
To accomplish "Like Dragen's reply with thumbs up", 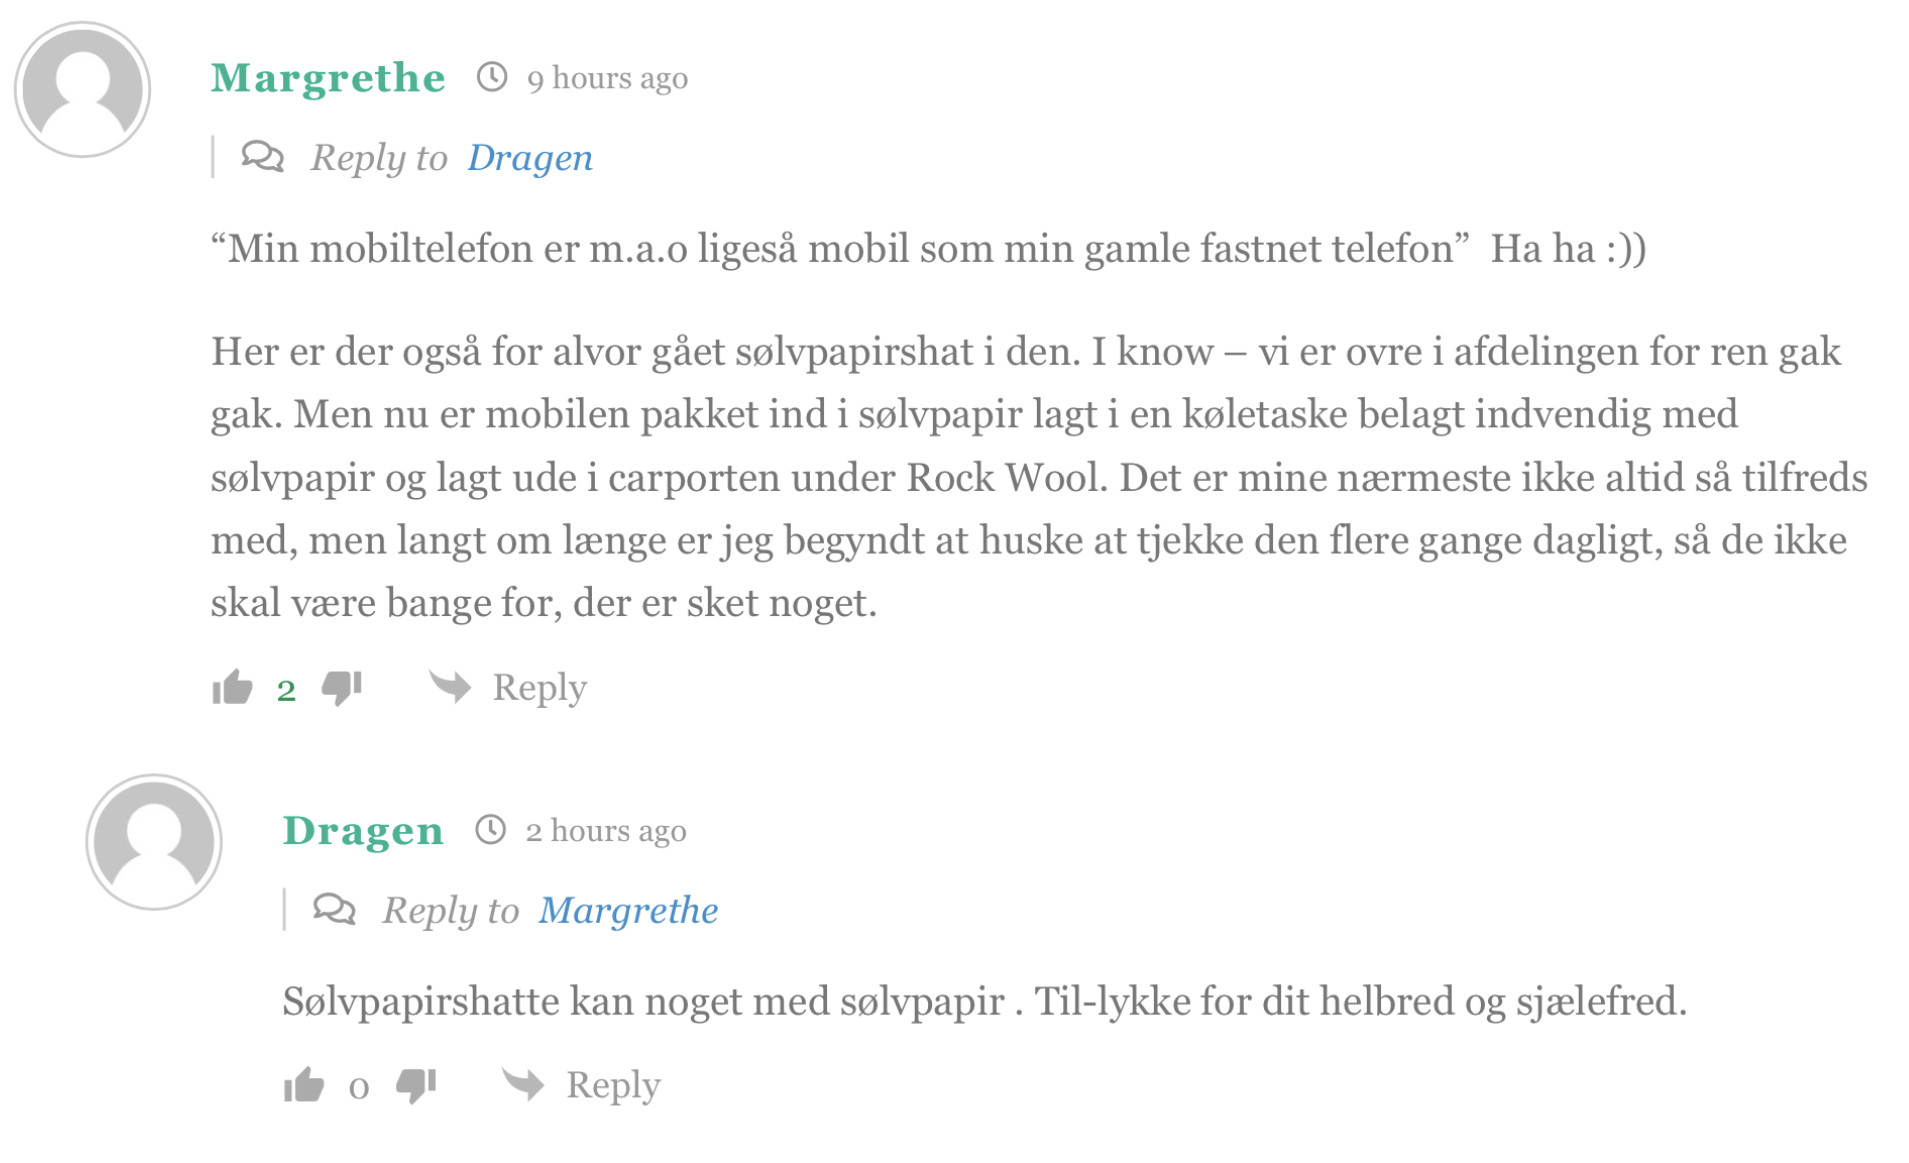I will 304,1085.
